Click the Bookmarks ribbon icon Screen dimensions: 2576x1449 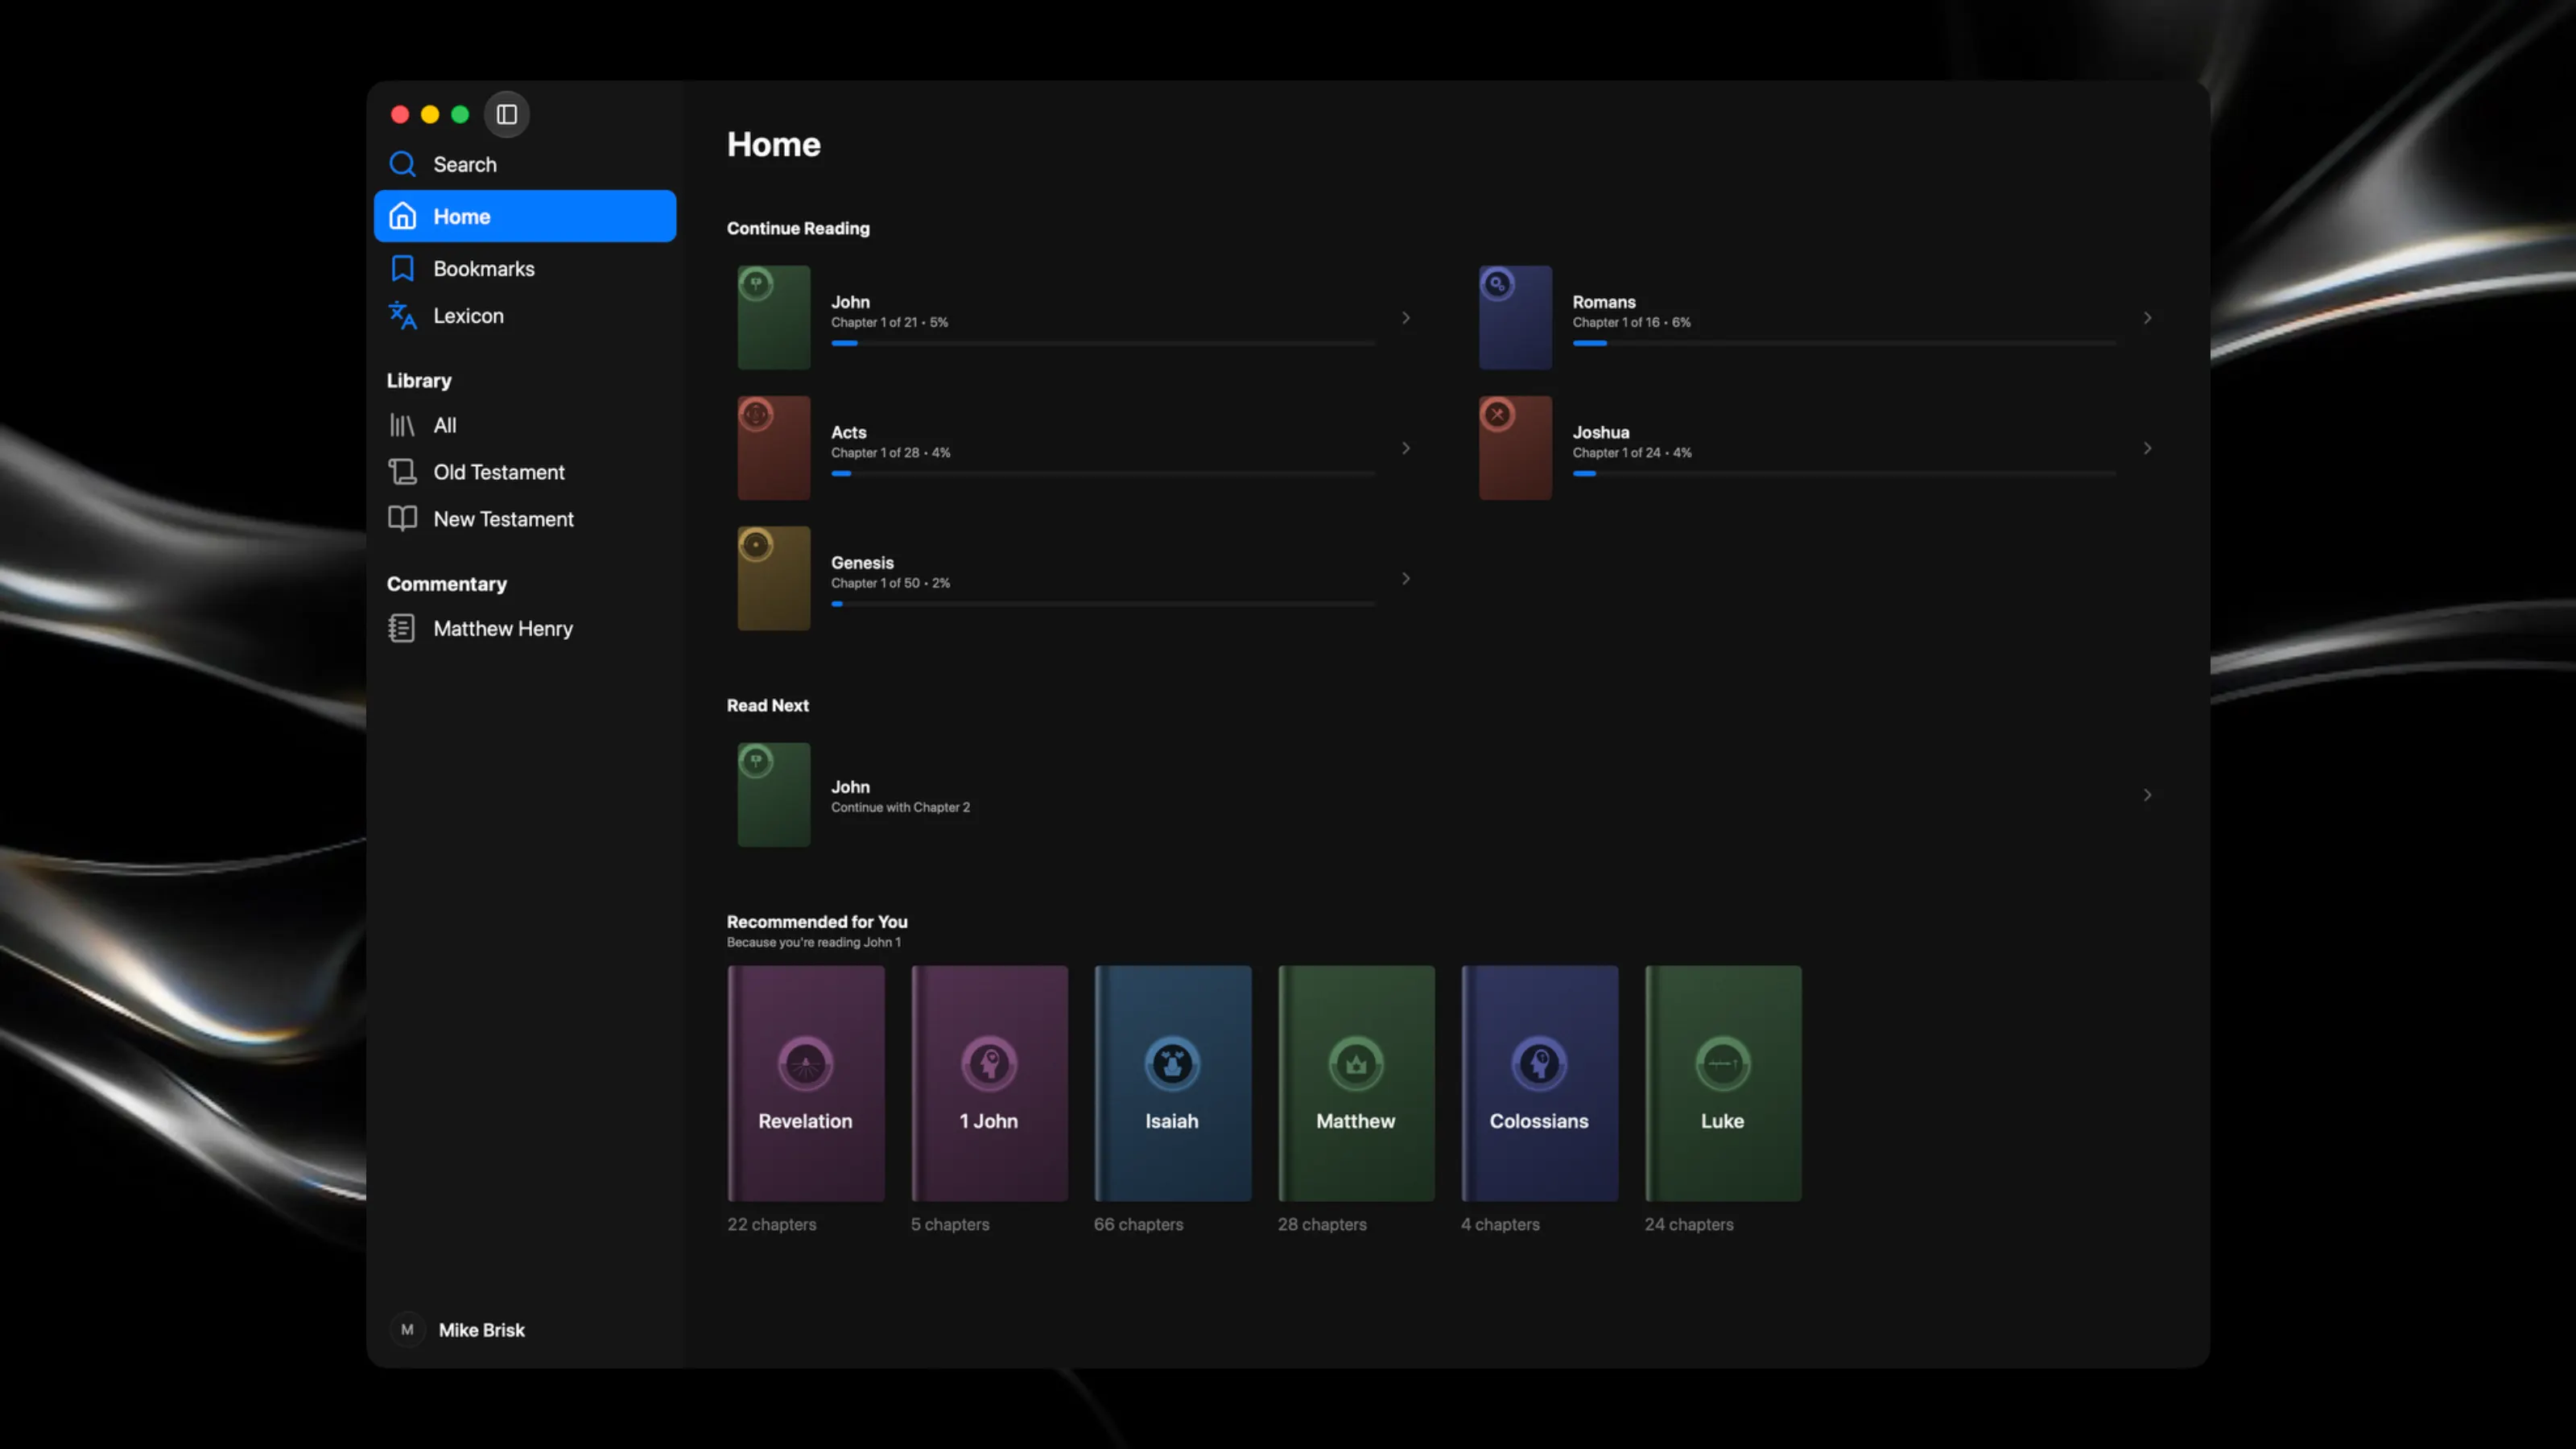pos(402,268)
